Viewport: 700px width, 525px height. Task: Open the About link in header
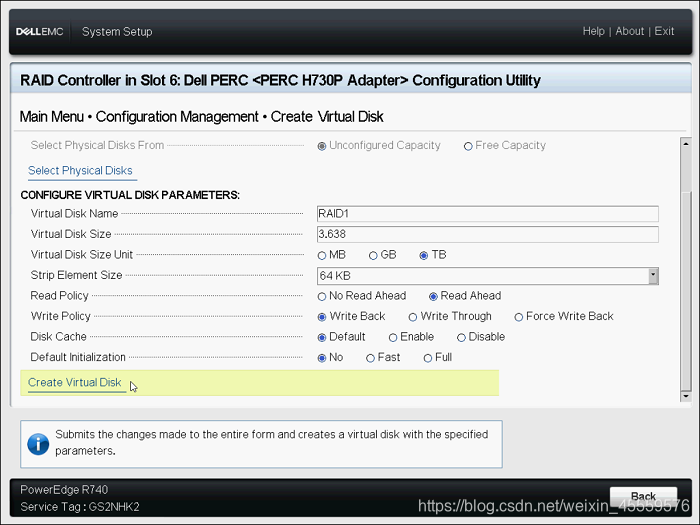click(629, 31)
